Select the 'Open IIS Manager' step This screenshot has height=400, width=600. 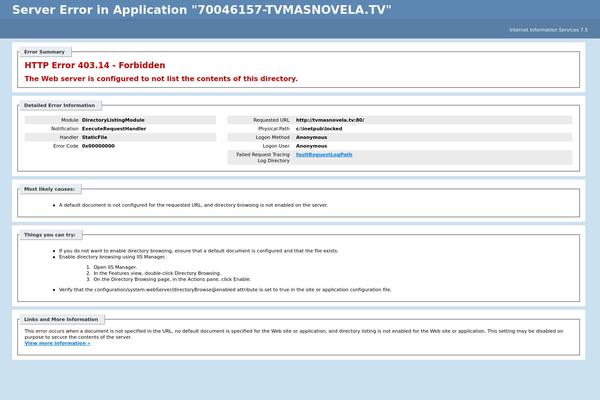point(115,267)
